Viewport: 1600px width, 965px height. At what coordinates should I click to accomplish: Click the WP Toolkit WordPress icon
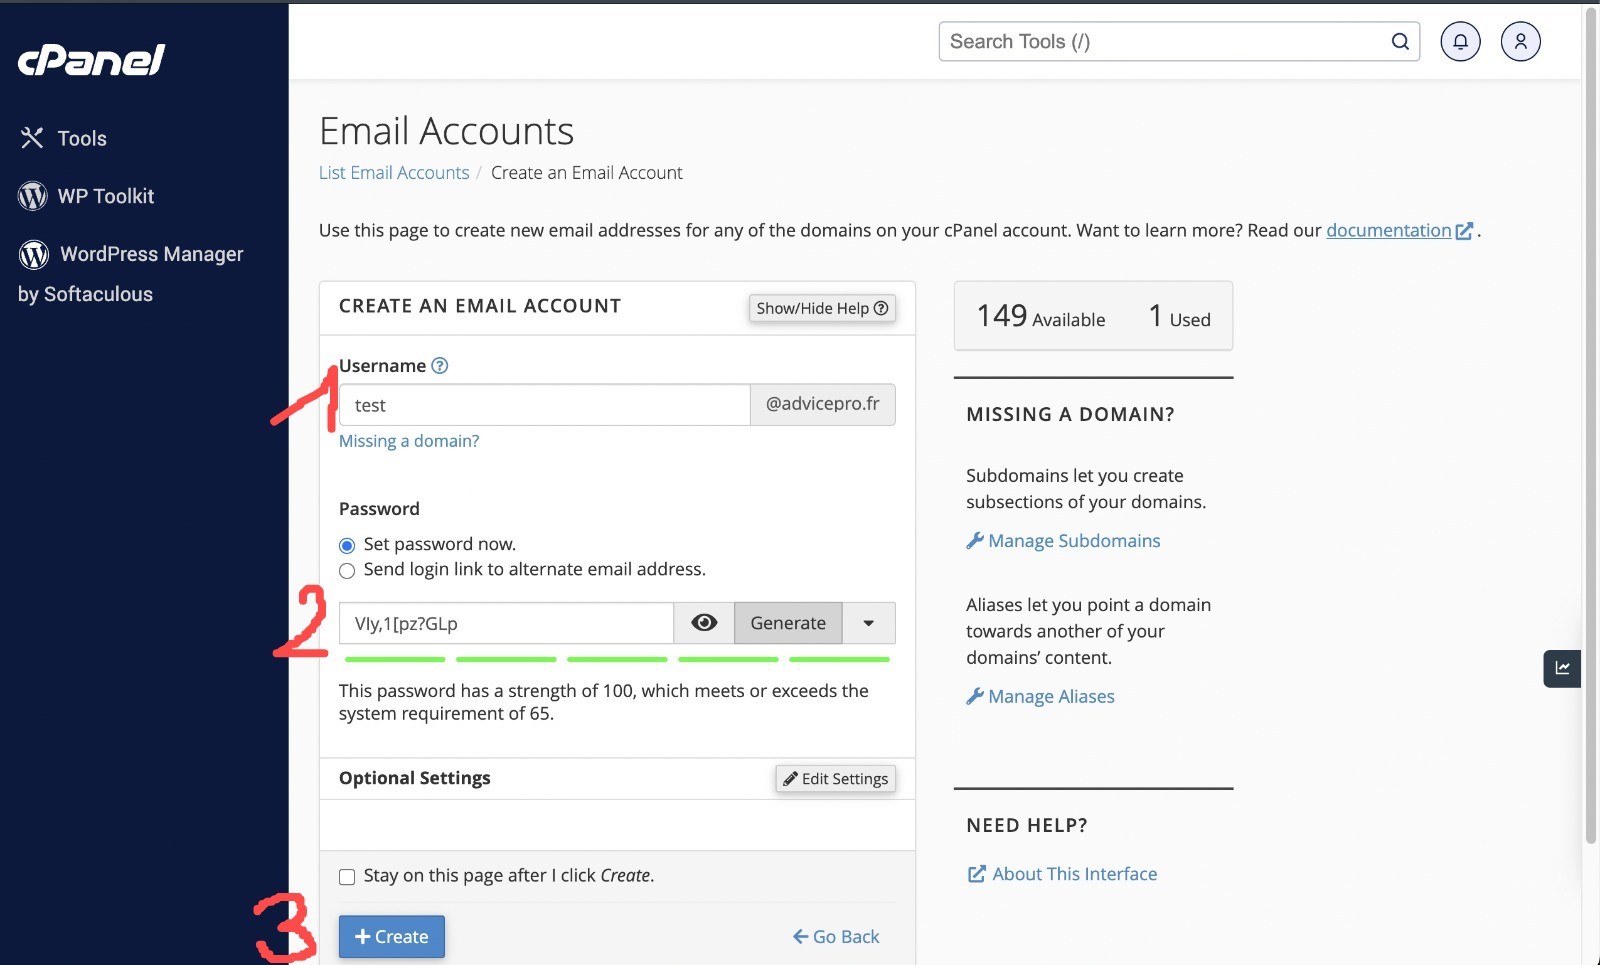33,196
